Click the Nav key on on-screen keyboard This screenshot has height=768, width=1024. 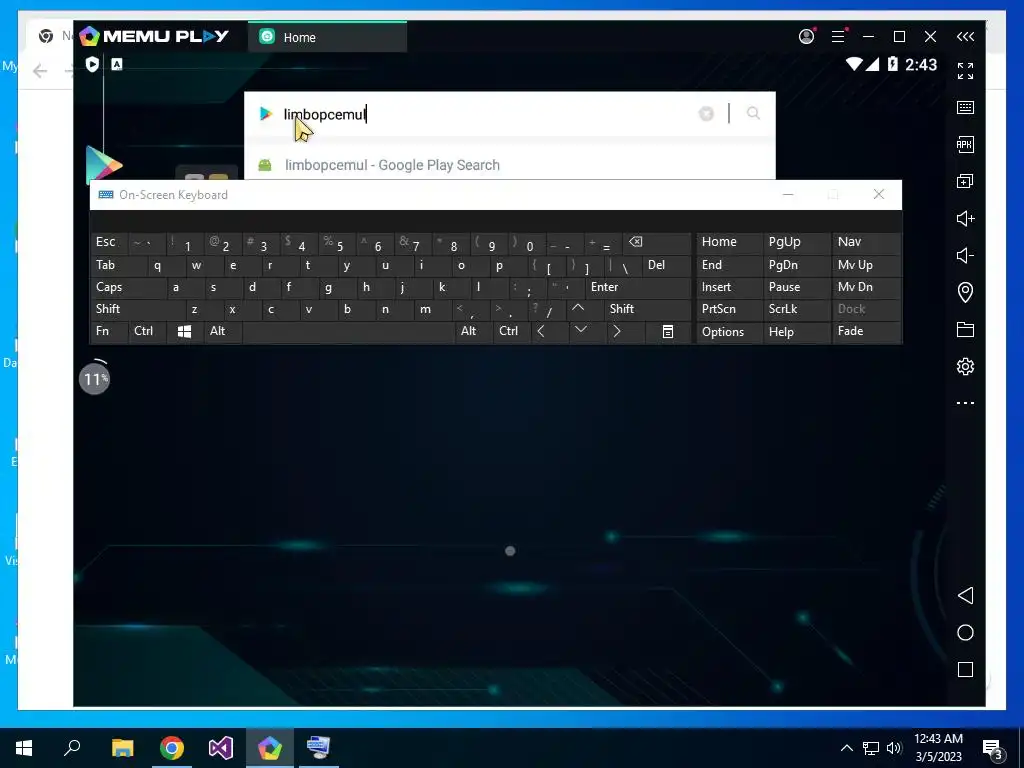pos(867,243)
